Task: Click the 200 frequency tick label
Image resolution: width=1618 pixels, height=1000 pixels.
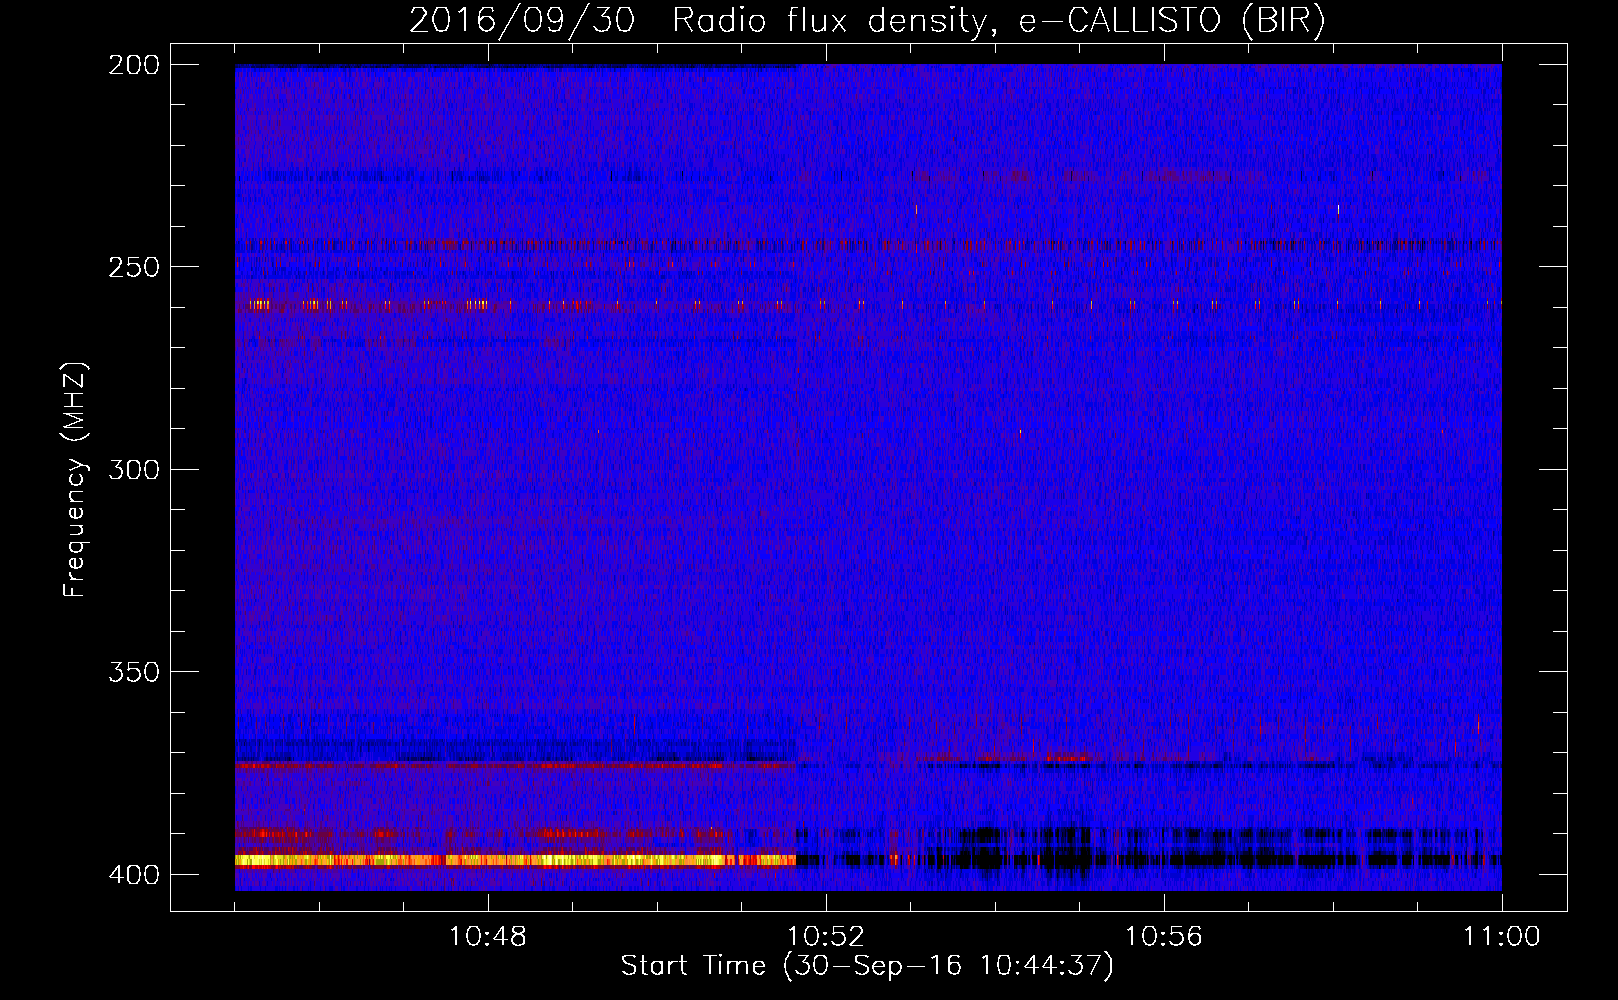Action: 133,65
